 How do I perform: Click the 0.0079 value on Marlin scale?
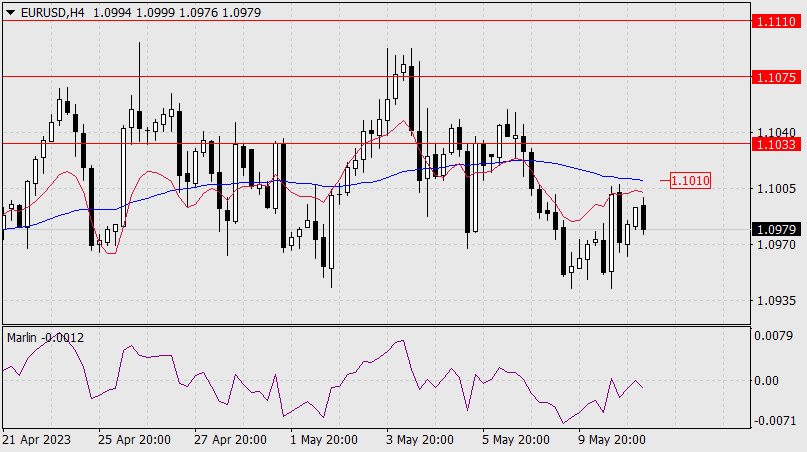pyautogui.click(x=776, y=335)
